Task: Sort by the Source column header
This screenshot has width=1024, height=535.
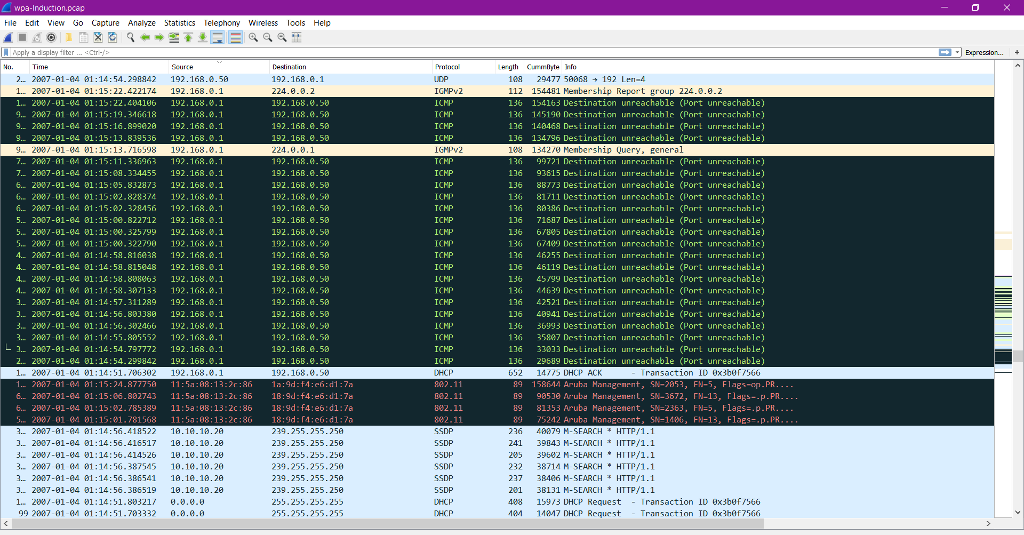Action: pyautogui.click(x=219, y=67)
